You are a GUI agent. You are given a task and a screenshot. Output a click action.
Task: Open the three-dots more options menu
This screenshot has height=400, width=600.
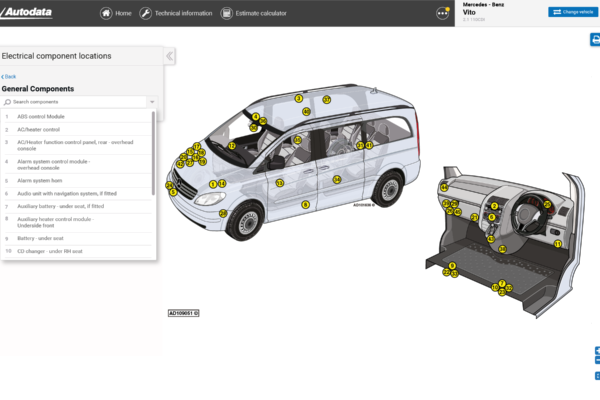(x=443, y=14)
